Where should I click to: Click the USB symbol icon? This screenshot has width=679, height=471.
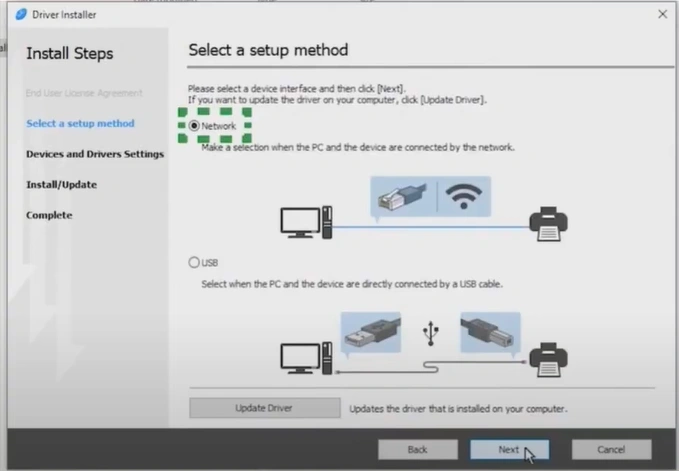[430, 333]
